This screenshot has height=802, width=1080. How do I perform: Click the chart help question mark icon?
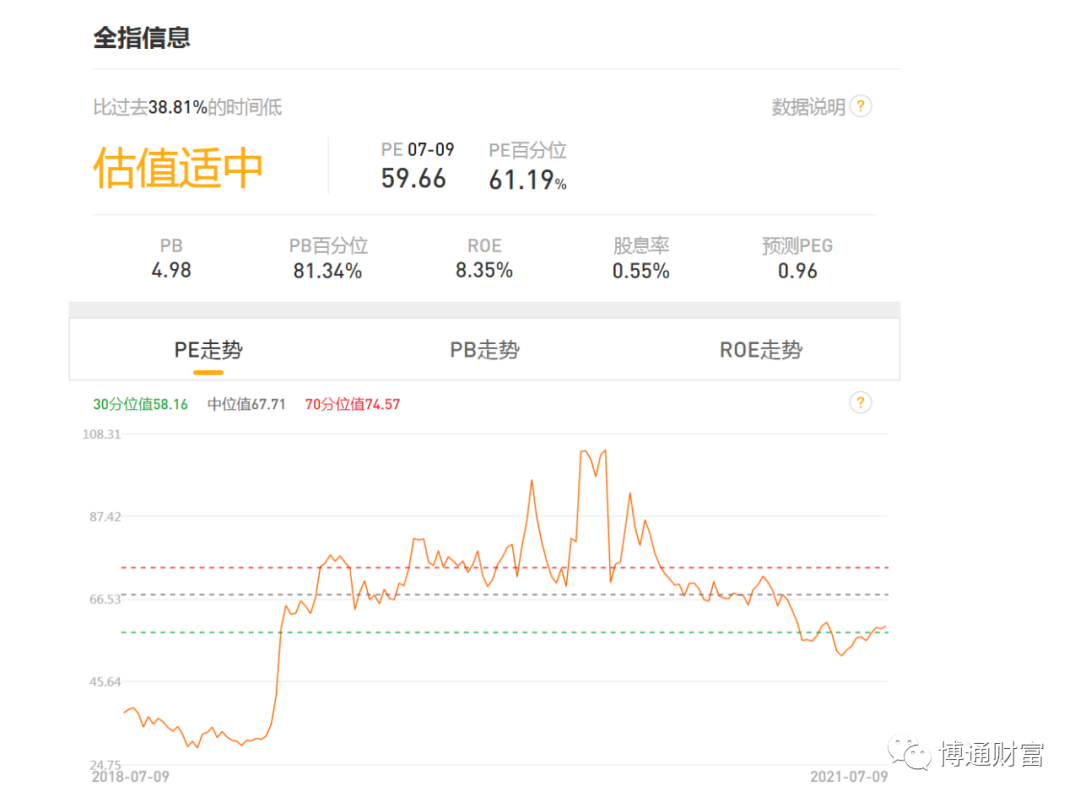[x=860, y=402]
